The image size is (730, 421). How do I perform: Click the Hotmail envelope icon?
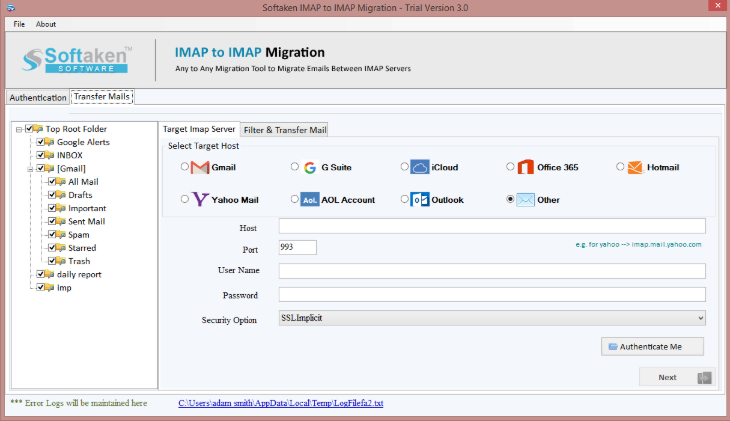[x=635, y=167]
